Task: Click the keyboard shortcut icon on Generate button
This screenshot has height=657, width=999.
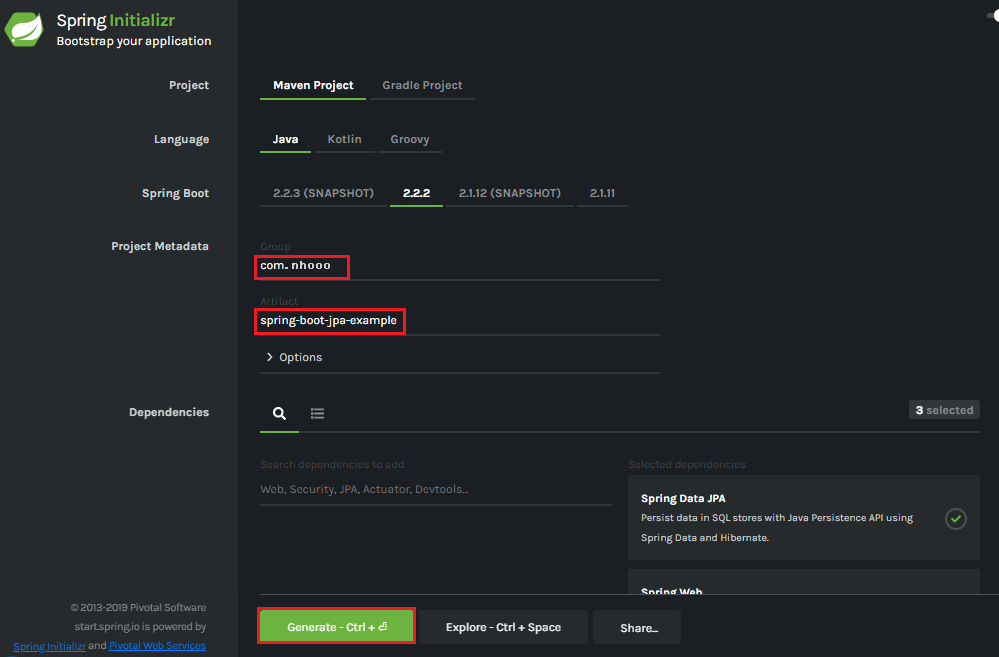Action: click(384, 625)
